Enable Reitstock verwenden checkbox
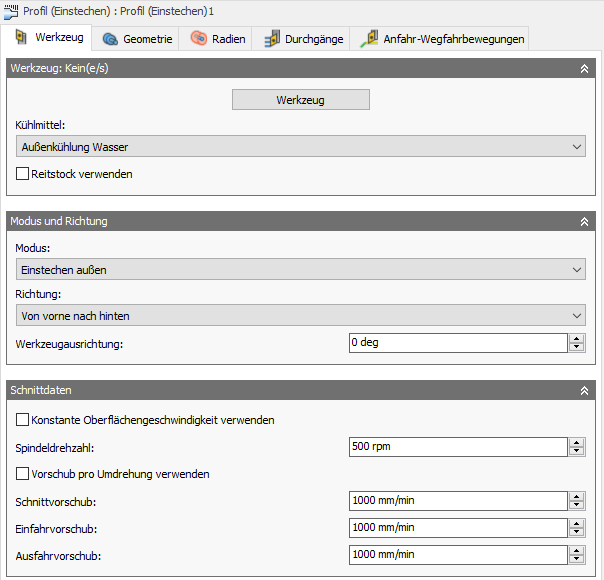Image resolution: width=604 pixels, height=580 pixels. tap(23, 174)
